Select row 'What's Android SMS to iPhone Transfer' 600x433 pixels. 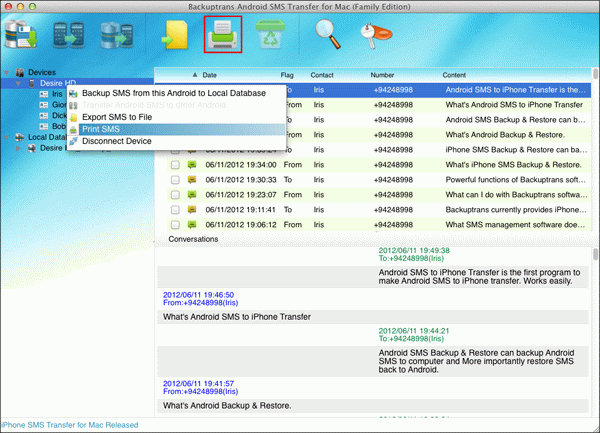pos(514,105)
